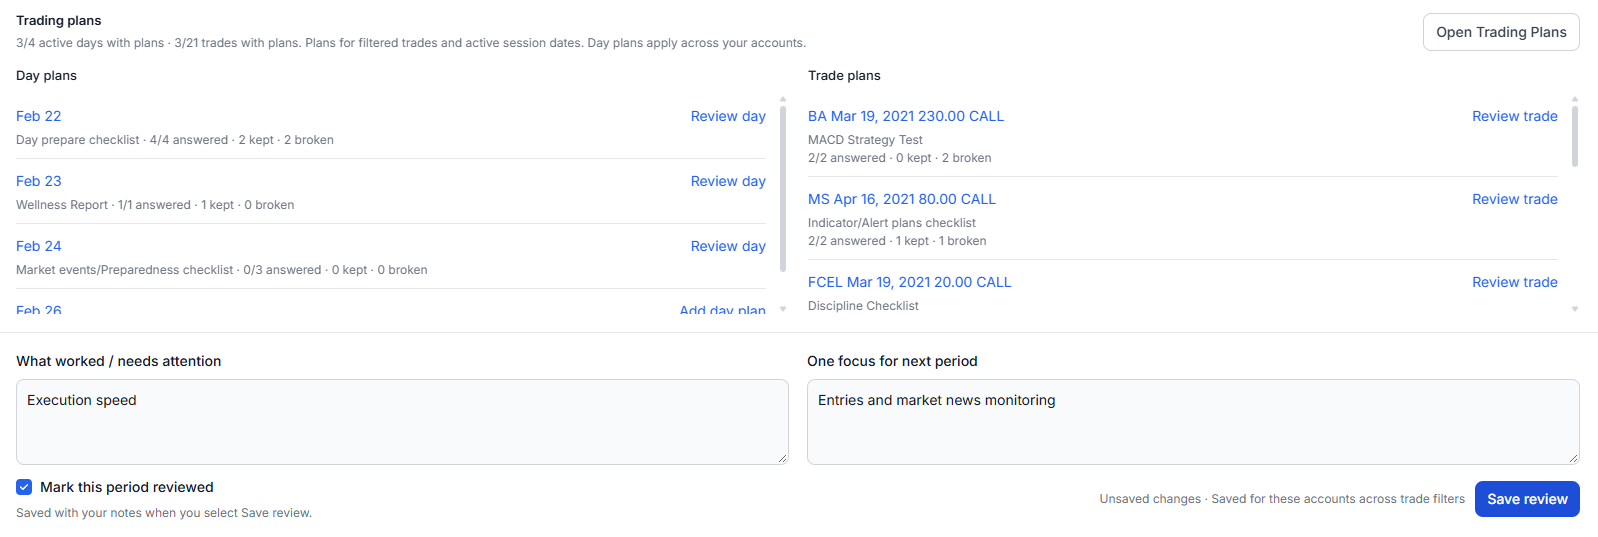
Task: Select 'Market events/Preparedness checklist' line
Action: 222,270
